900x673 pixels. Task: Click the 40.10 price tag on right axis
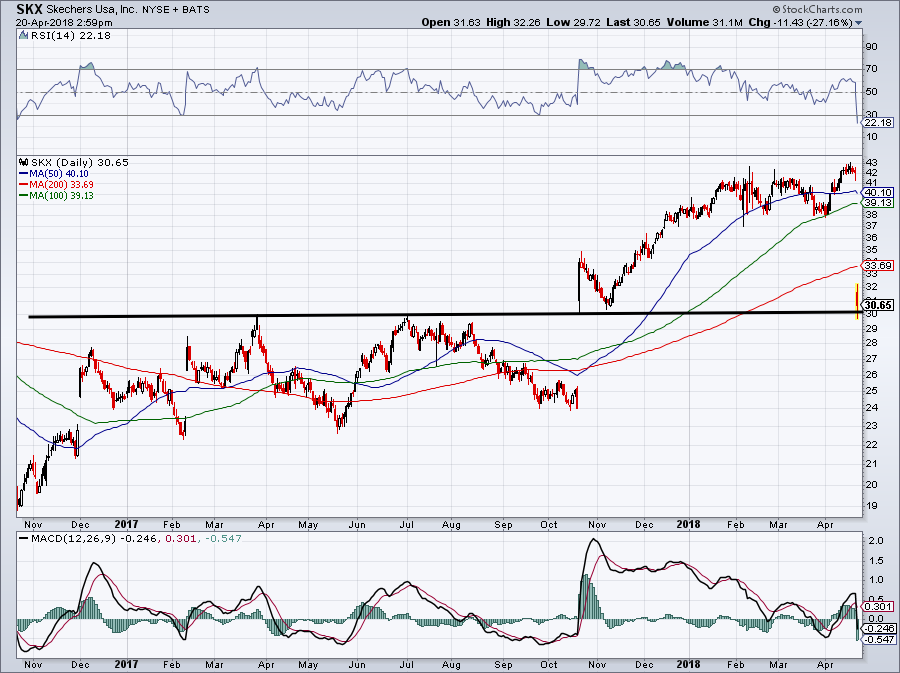(878, 192)
